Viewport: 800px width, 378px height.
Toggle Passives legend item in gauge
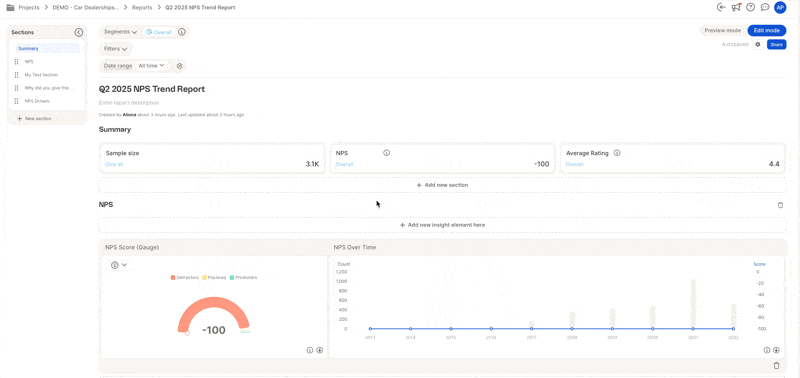pyautogui.click(x=214, y=278)
